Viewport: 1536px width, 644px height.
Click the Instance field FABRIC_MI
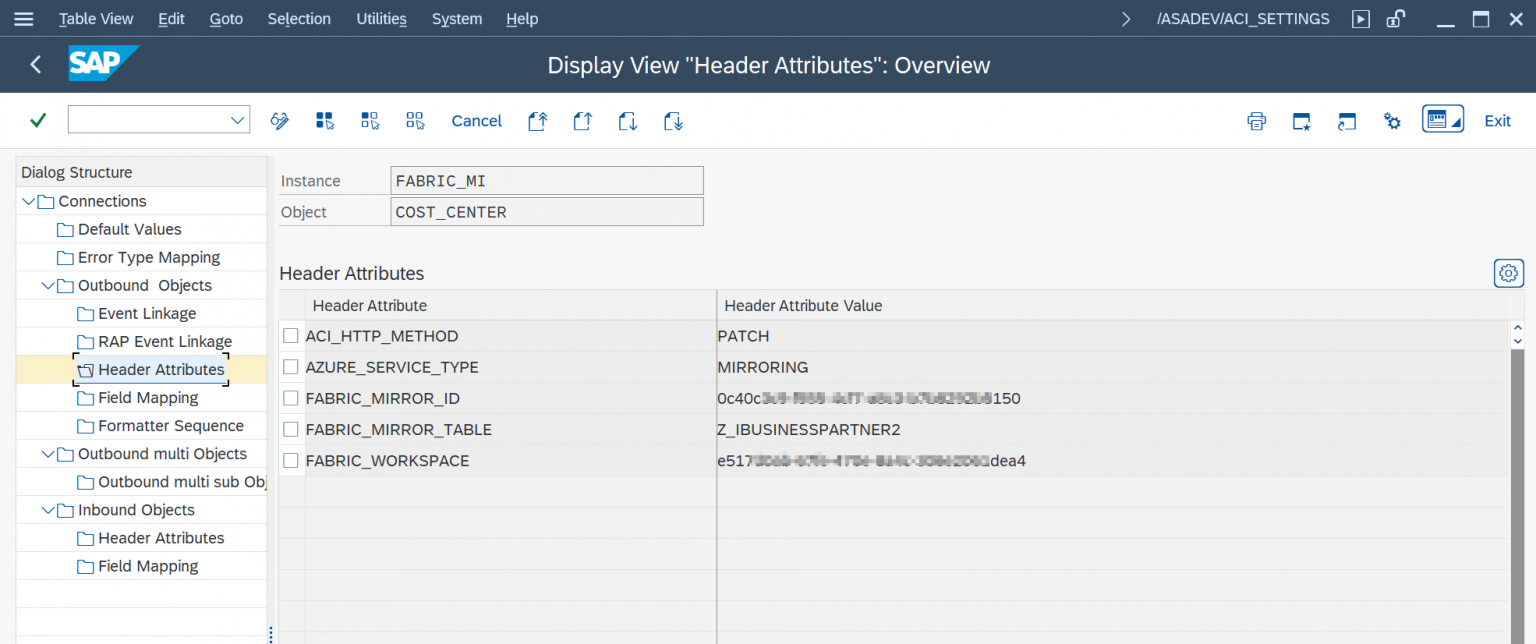pos(547,181)
